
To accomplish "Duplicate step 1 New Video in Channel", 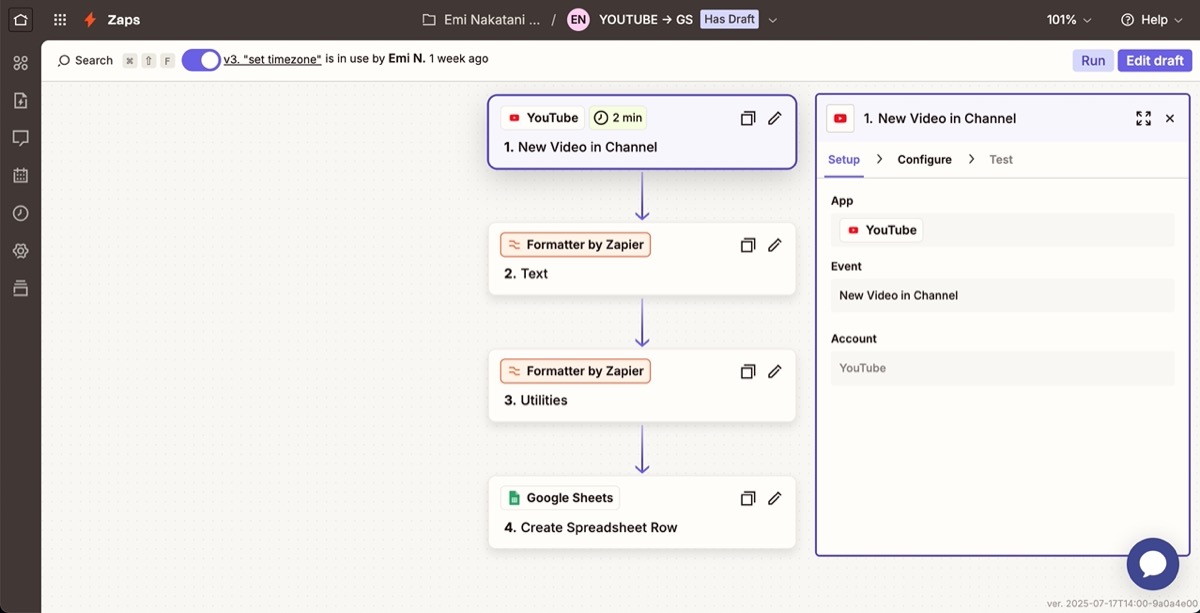I will [747, 118].
